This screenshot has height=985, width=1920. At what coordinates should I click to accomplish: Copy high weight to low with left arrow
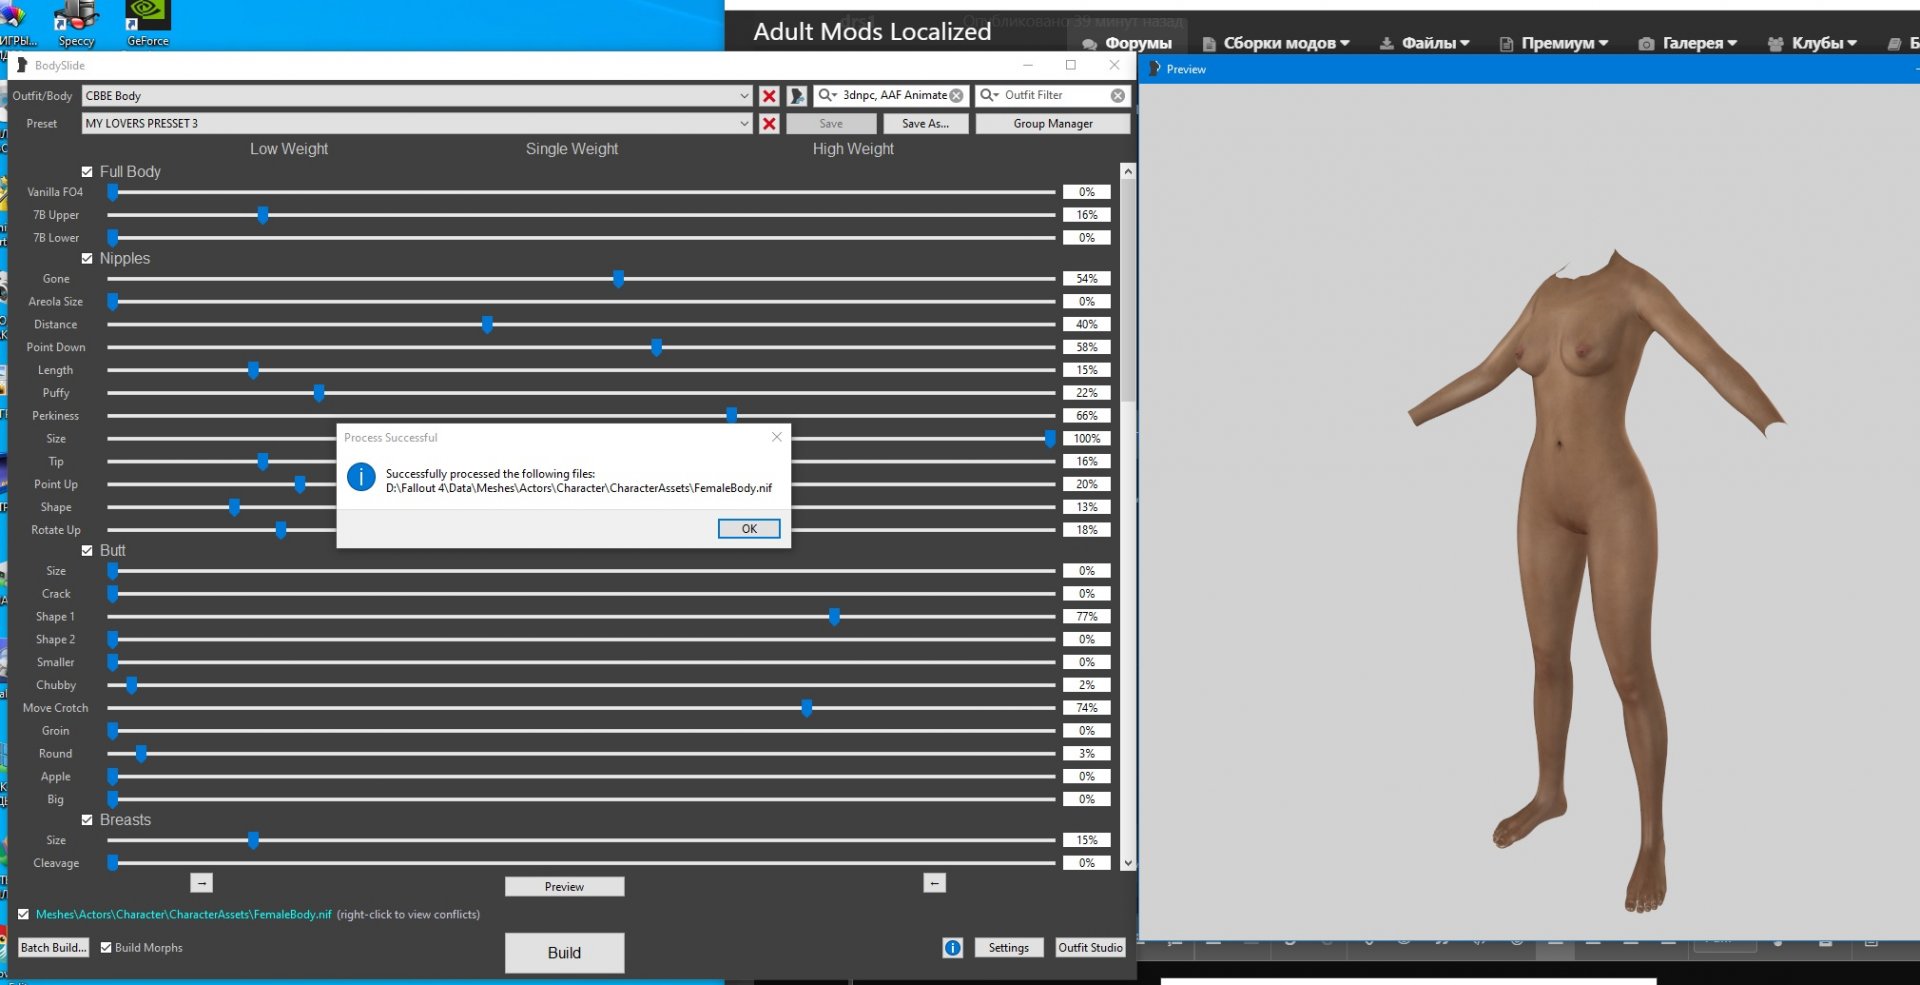tap(934, 883)
